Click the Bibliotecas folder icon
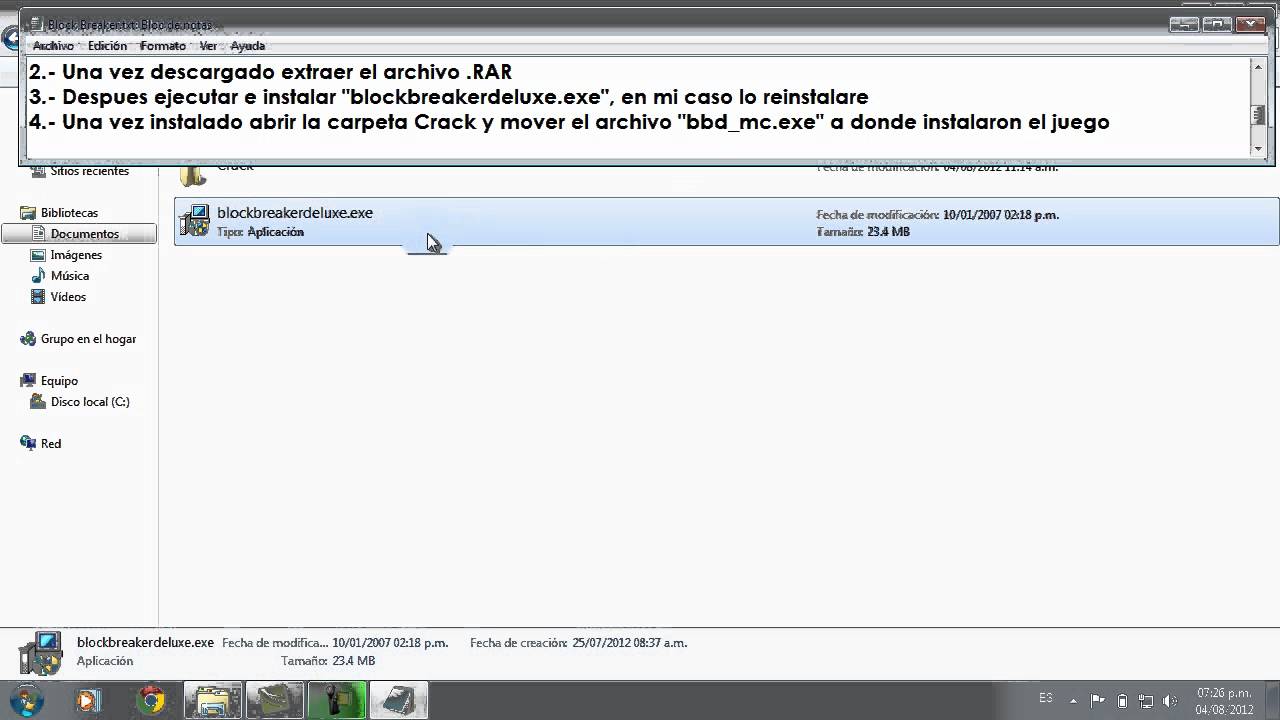 pos(28,213)
